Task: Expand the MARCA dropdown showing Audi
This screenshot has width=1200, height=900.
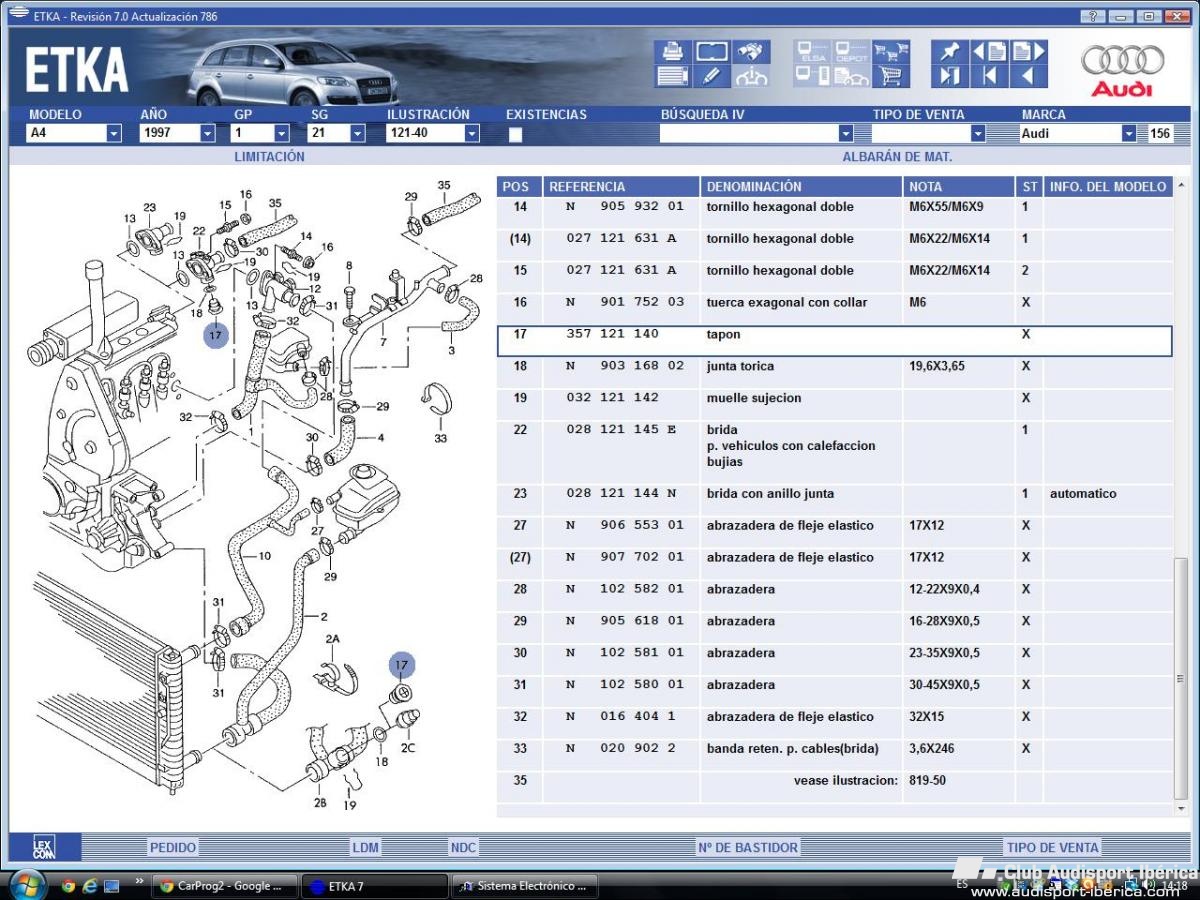Action: tap(1128, 133)
